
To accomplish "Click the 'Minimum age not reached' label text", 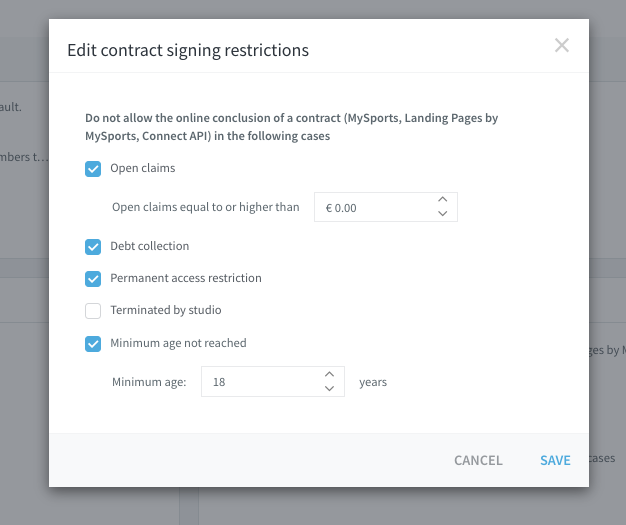I will (x=178, y=343).
